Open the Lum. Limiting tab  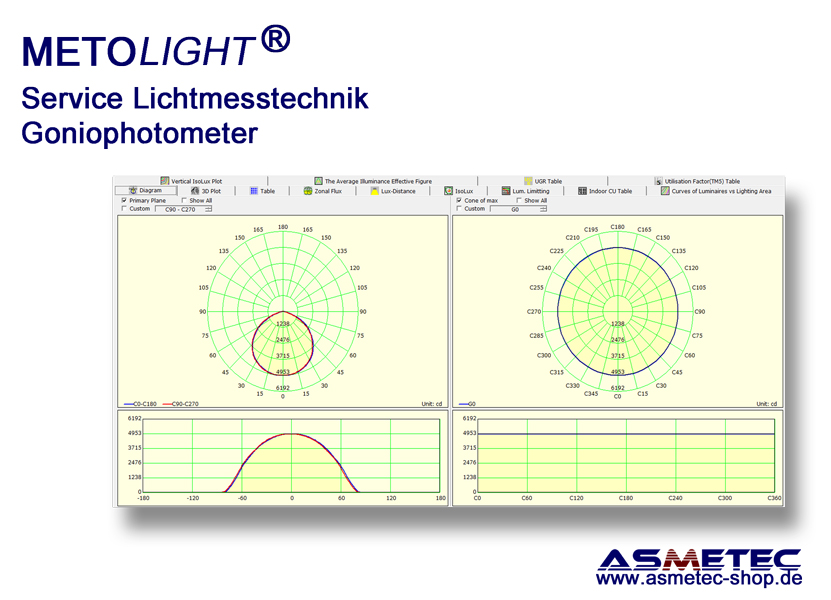coord(526,191)
